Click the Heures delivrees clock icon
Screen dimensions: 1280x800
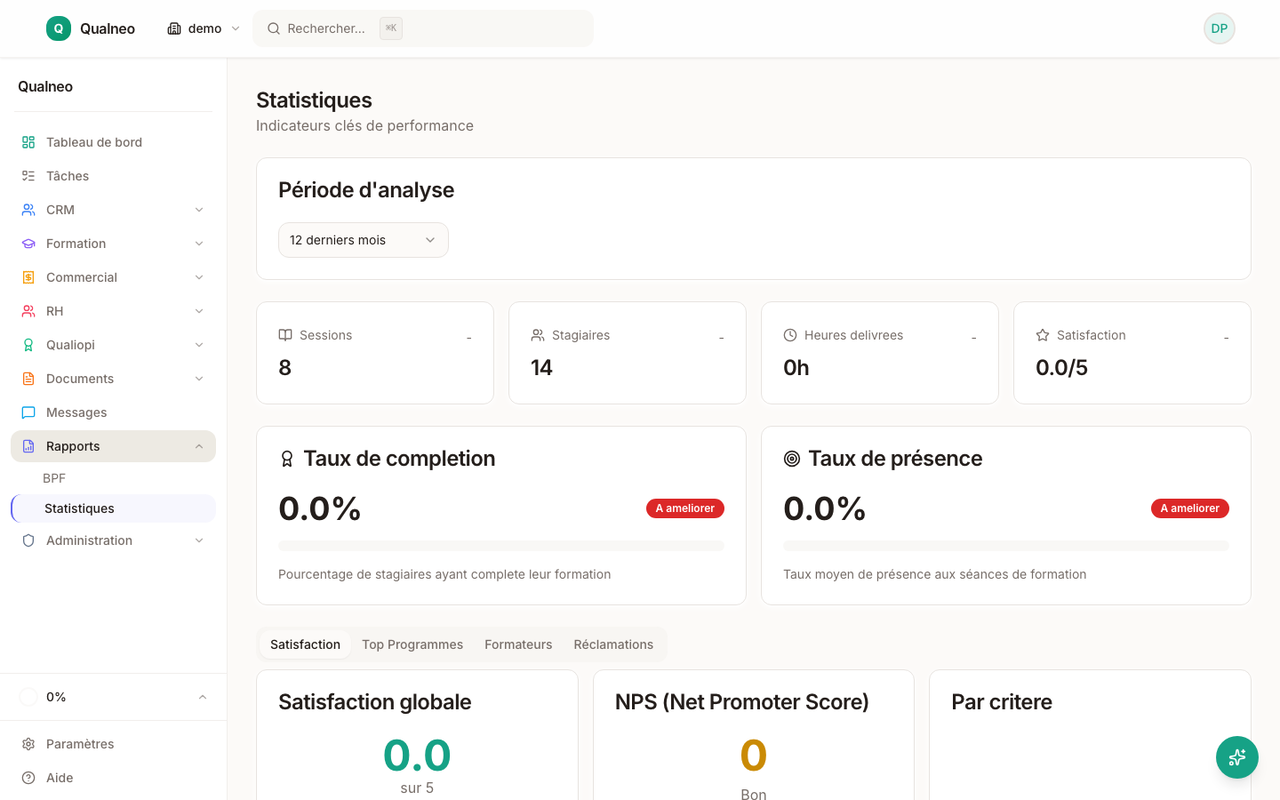click(x=790, y=335)
